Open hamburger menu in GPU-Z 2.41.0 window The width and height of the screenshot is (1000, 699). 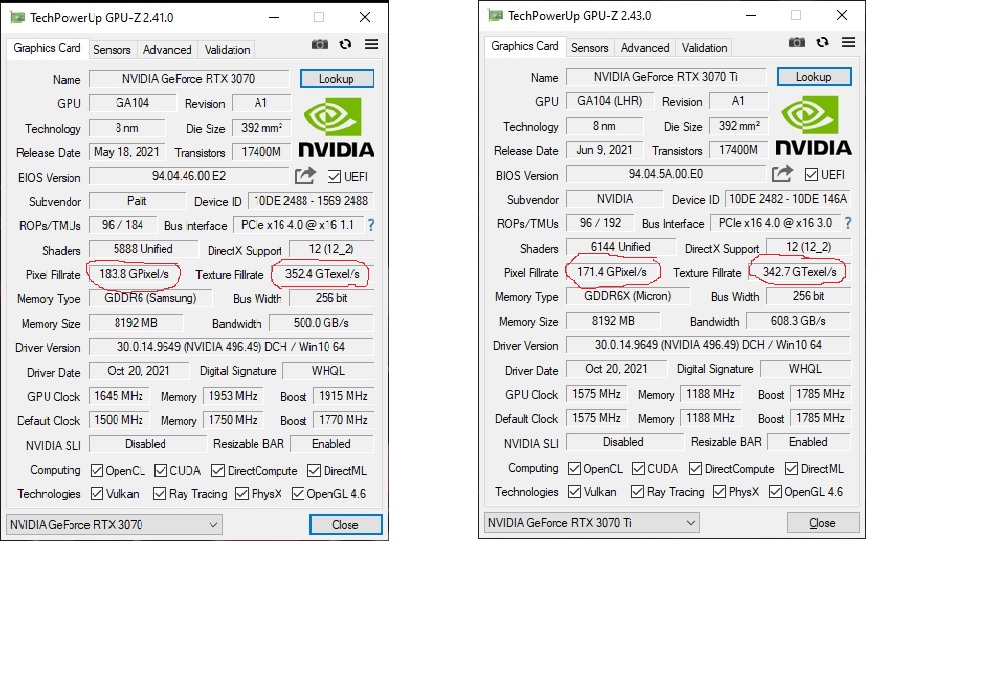click(371, 44)
